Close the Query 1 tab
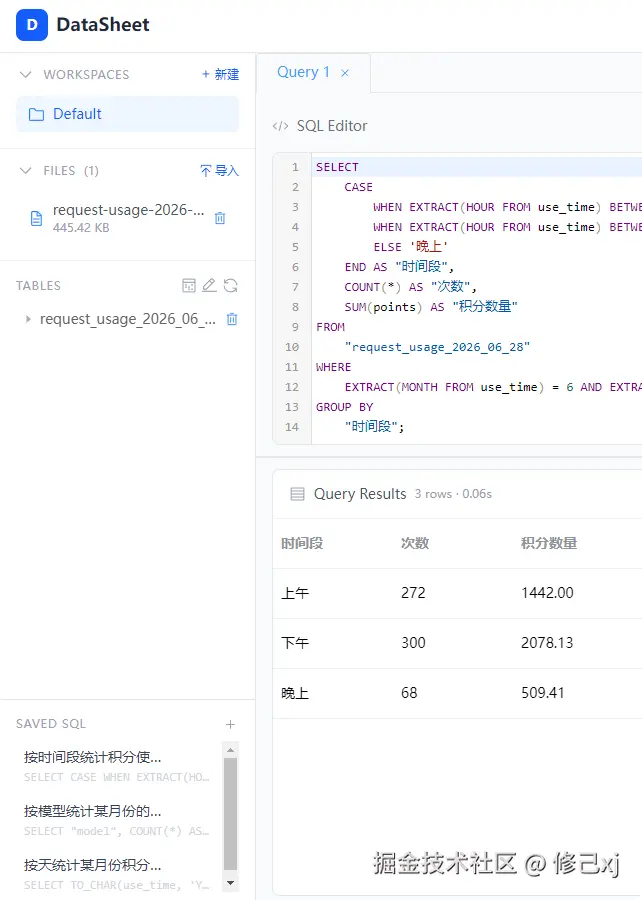 click(x=345, y=73)
